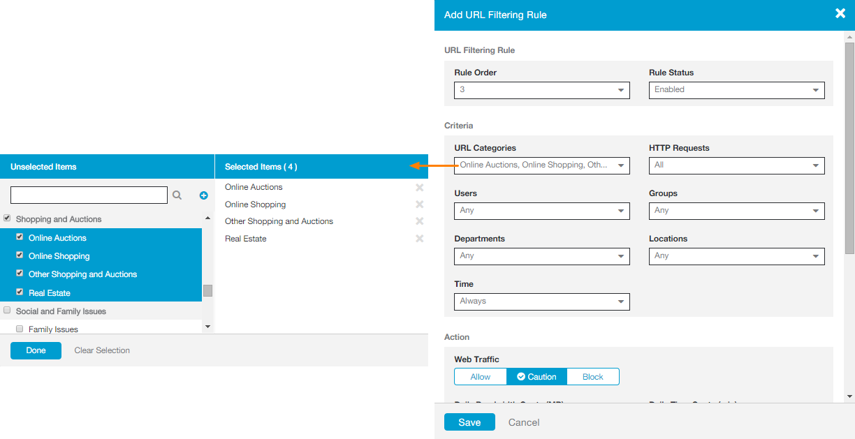Remove Online Shopping from selected items
Image resolution: width=855 pixels, height=439 pixels.
click(419, 205)
